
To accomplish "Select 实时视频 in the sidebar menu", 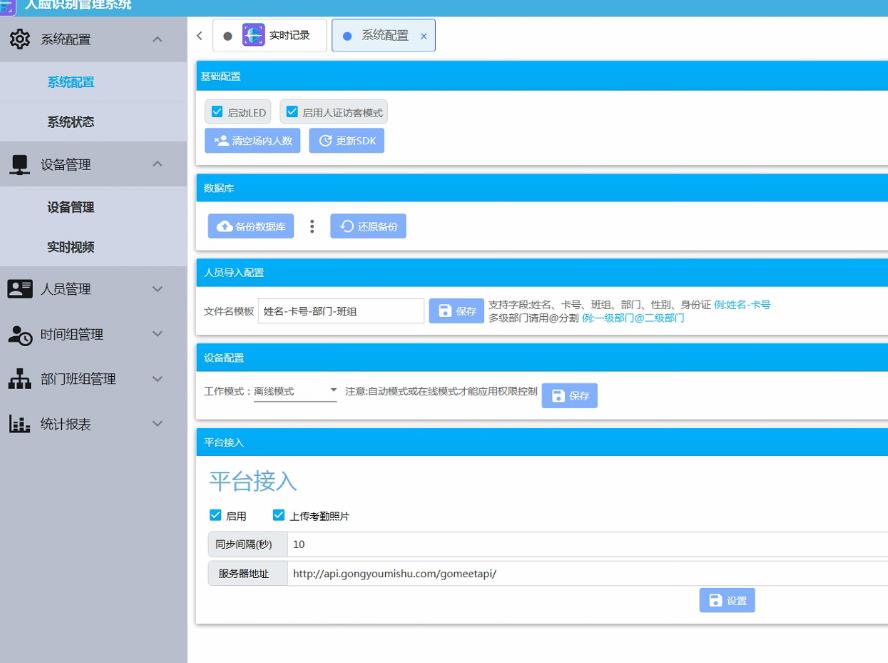I will pyautogui.click(x=73, y=245).
